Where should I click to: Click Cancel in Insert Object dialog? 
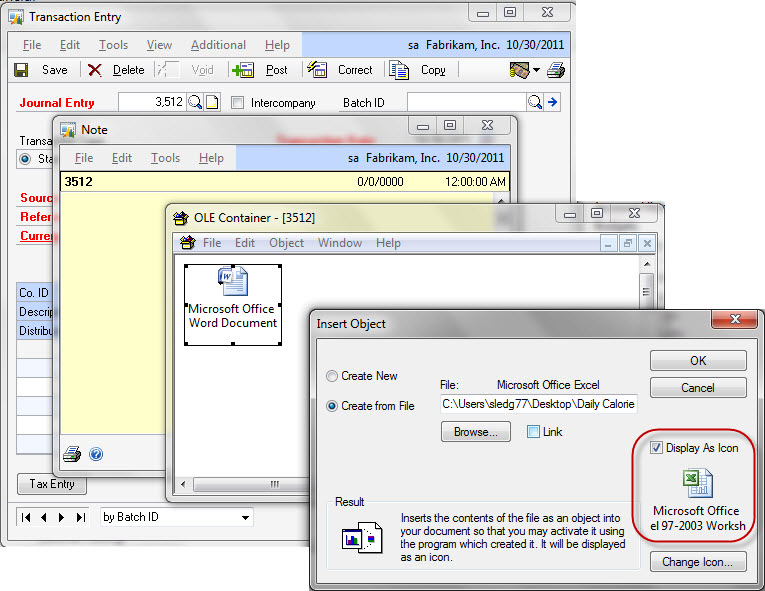[698, 388]
